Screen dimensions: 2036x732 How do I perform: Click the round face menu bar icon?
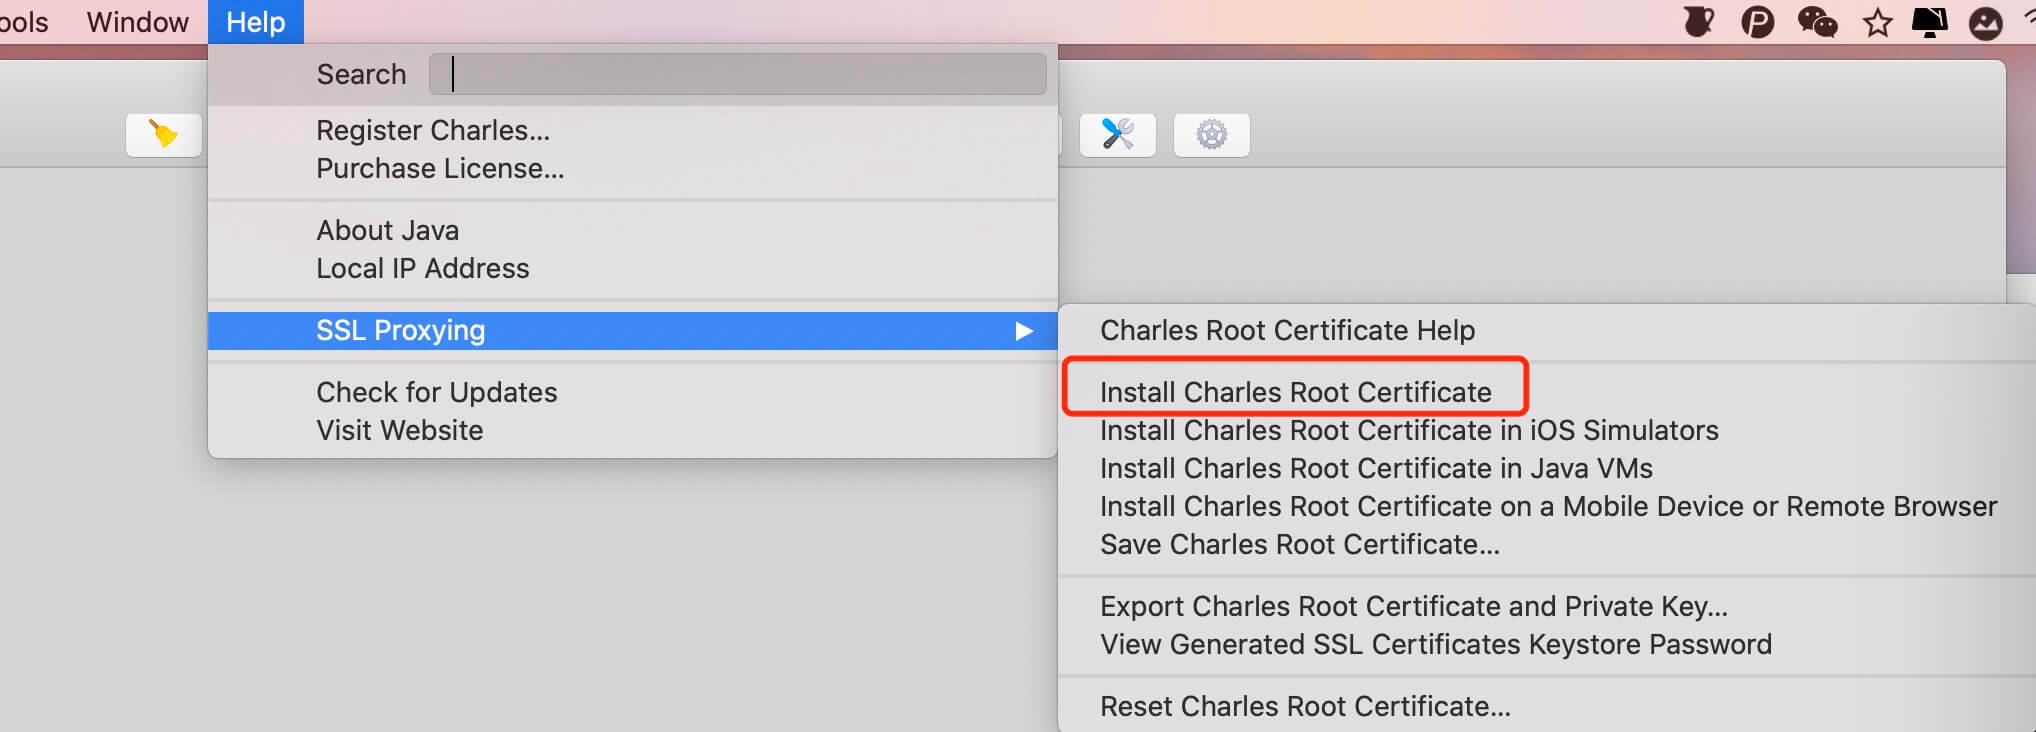1985,22
